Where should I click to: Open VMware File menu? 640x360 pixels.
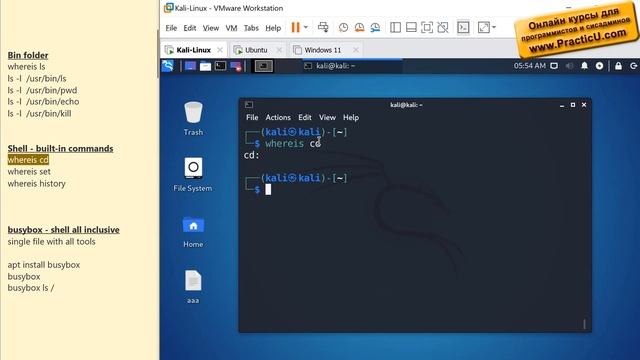pos(171,28)
